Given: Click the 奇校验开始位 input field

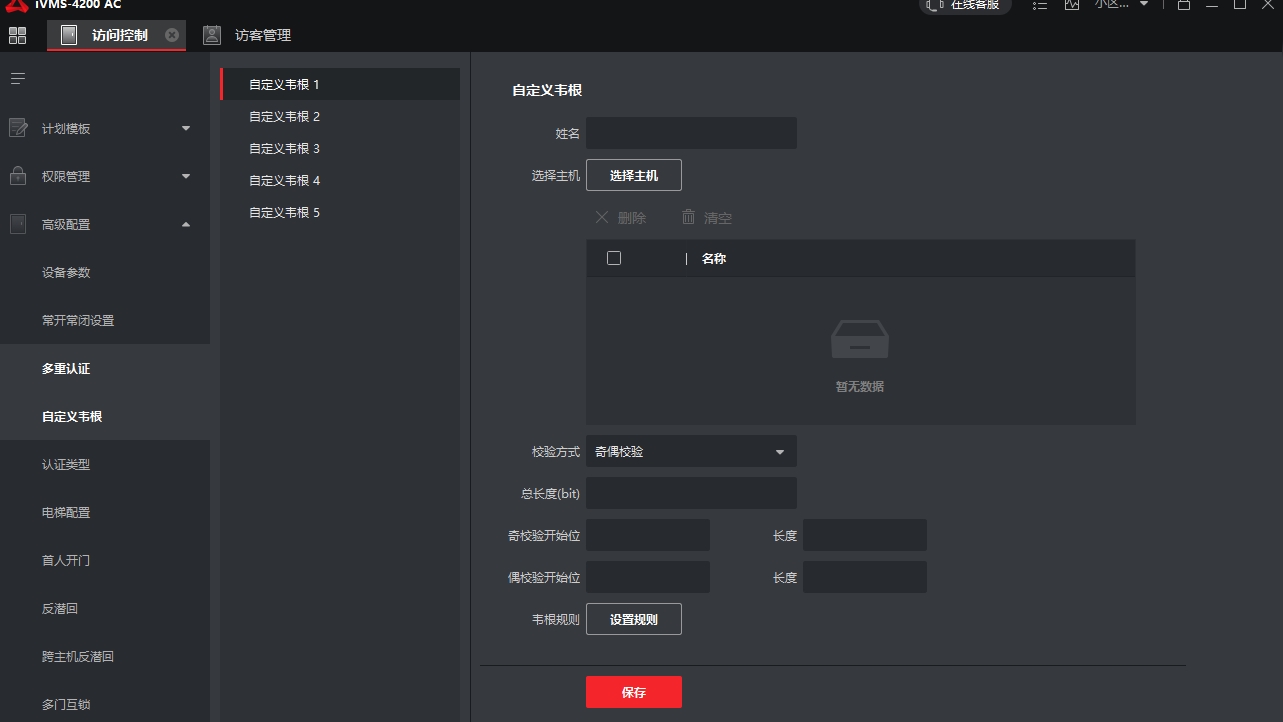Looking at the screenshot, I should click(x=648, y=535).
